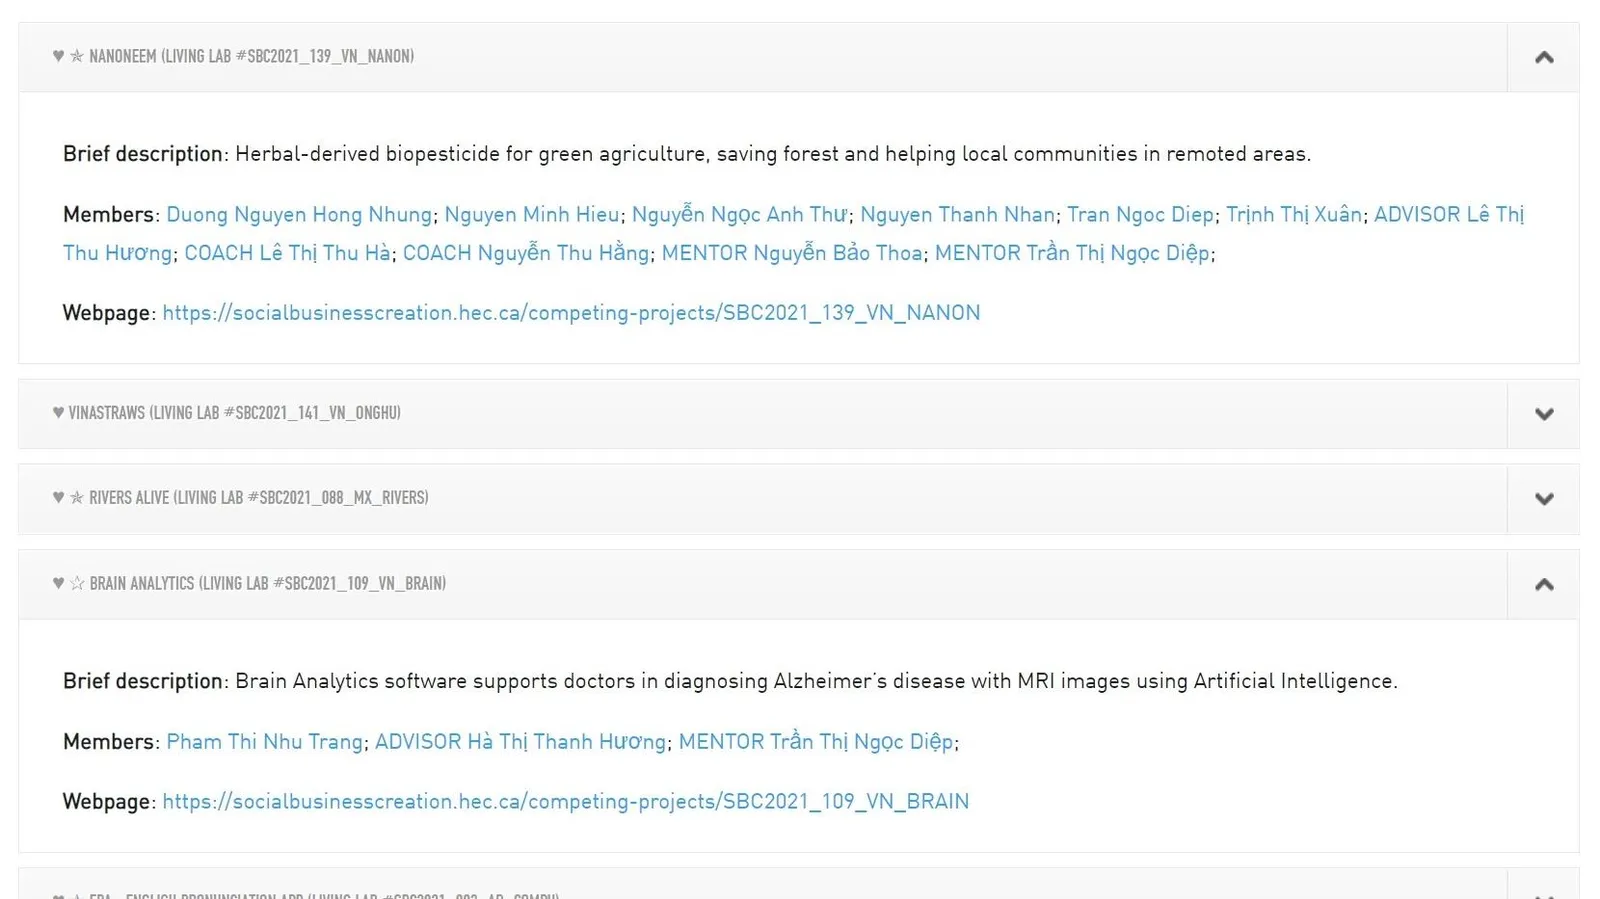Click the heart icon next to NanoNeem
1600x899 pixels.
coord(58,56)
